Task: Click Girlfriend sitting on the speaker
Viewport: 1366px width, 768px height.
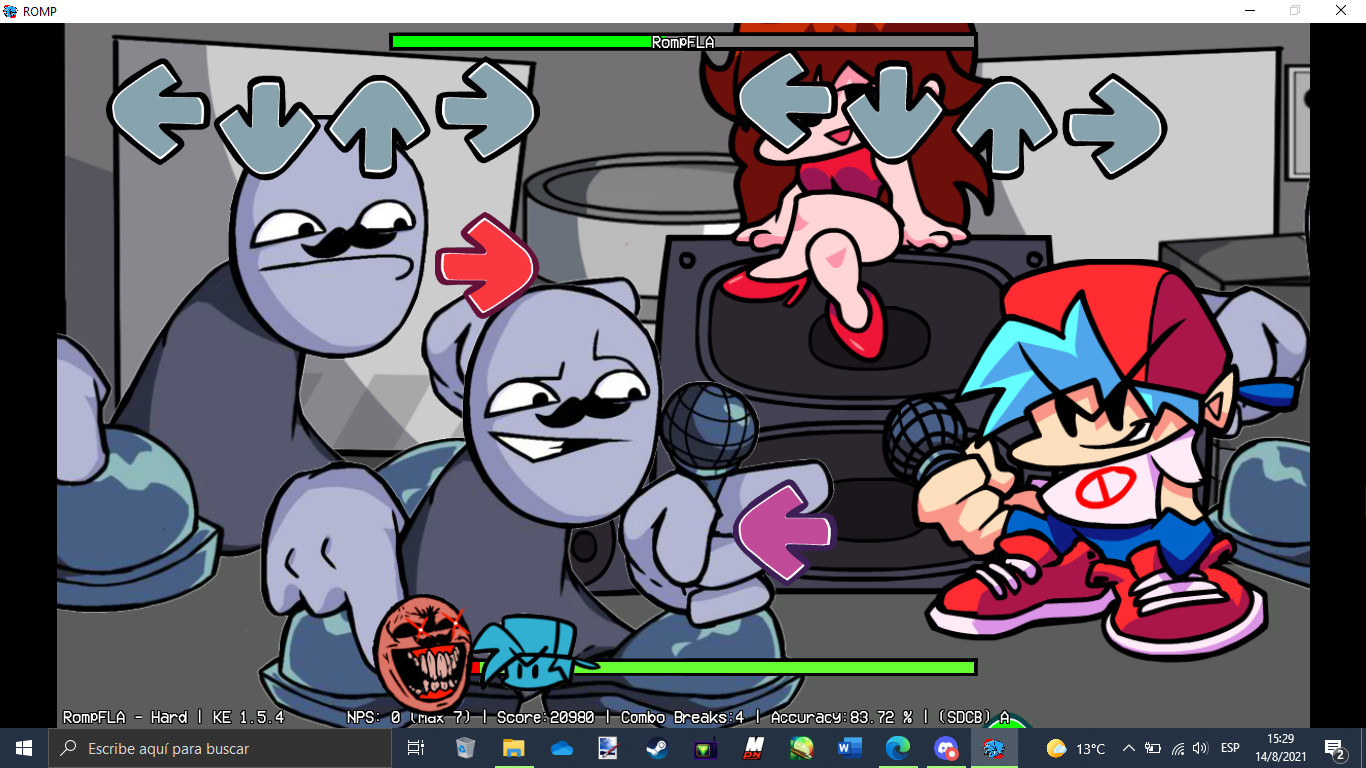Action: (x=850, y=190)
